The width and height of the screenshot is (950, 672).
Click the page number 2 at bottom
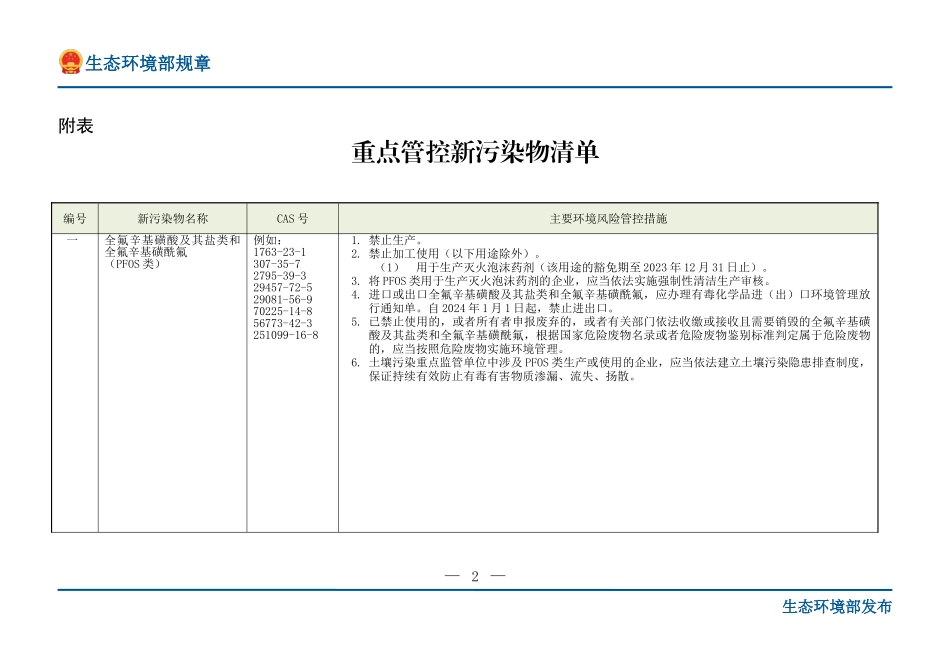(475, 574)
